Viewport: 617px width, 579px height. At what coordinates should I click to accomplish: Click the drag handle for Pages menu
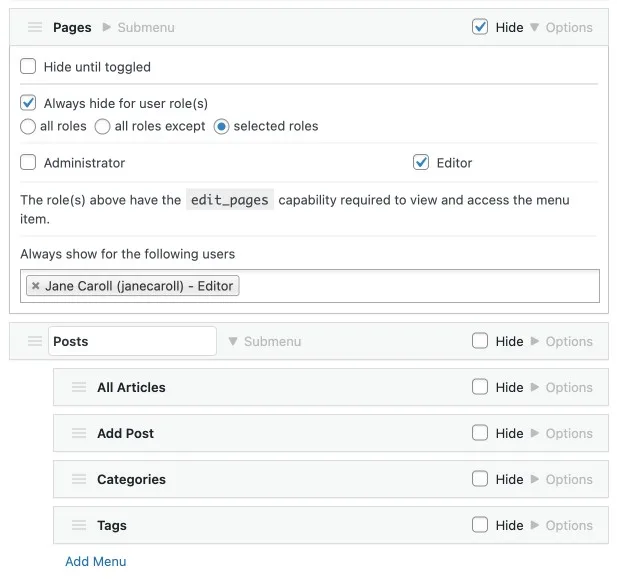(35, 28)
